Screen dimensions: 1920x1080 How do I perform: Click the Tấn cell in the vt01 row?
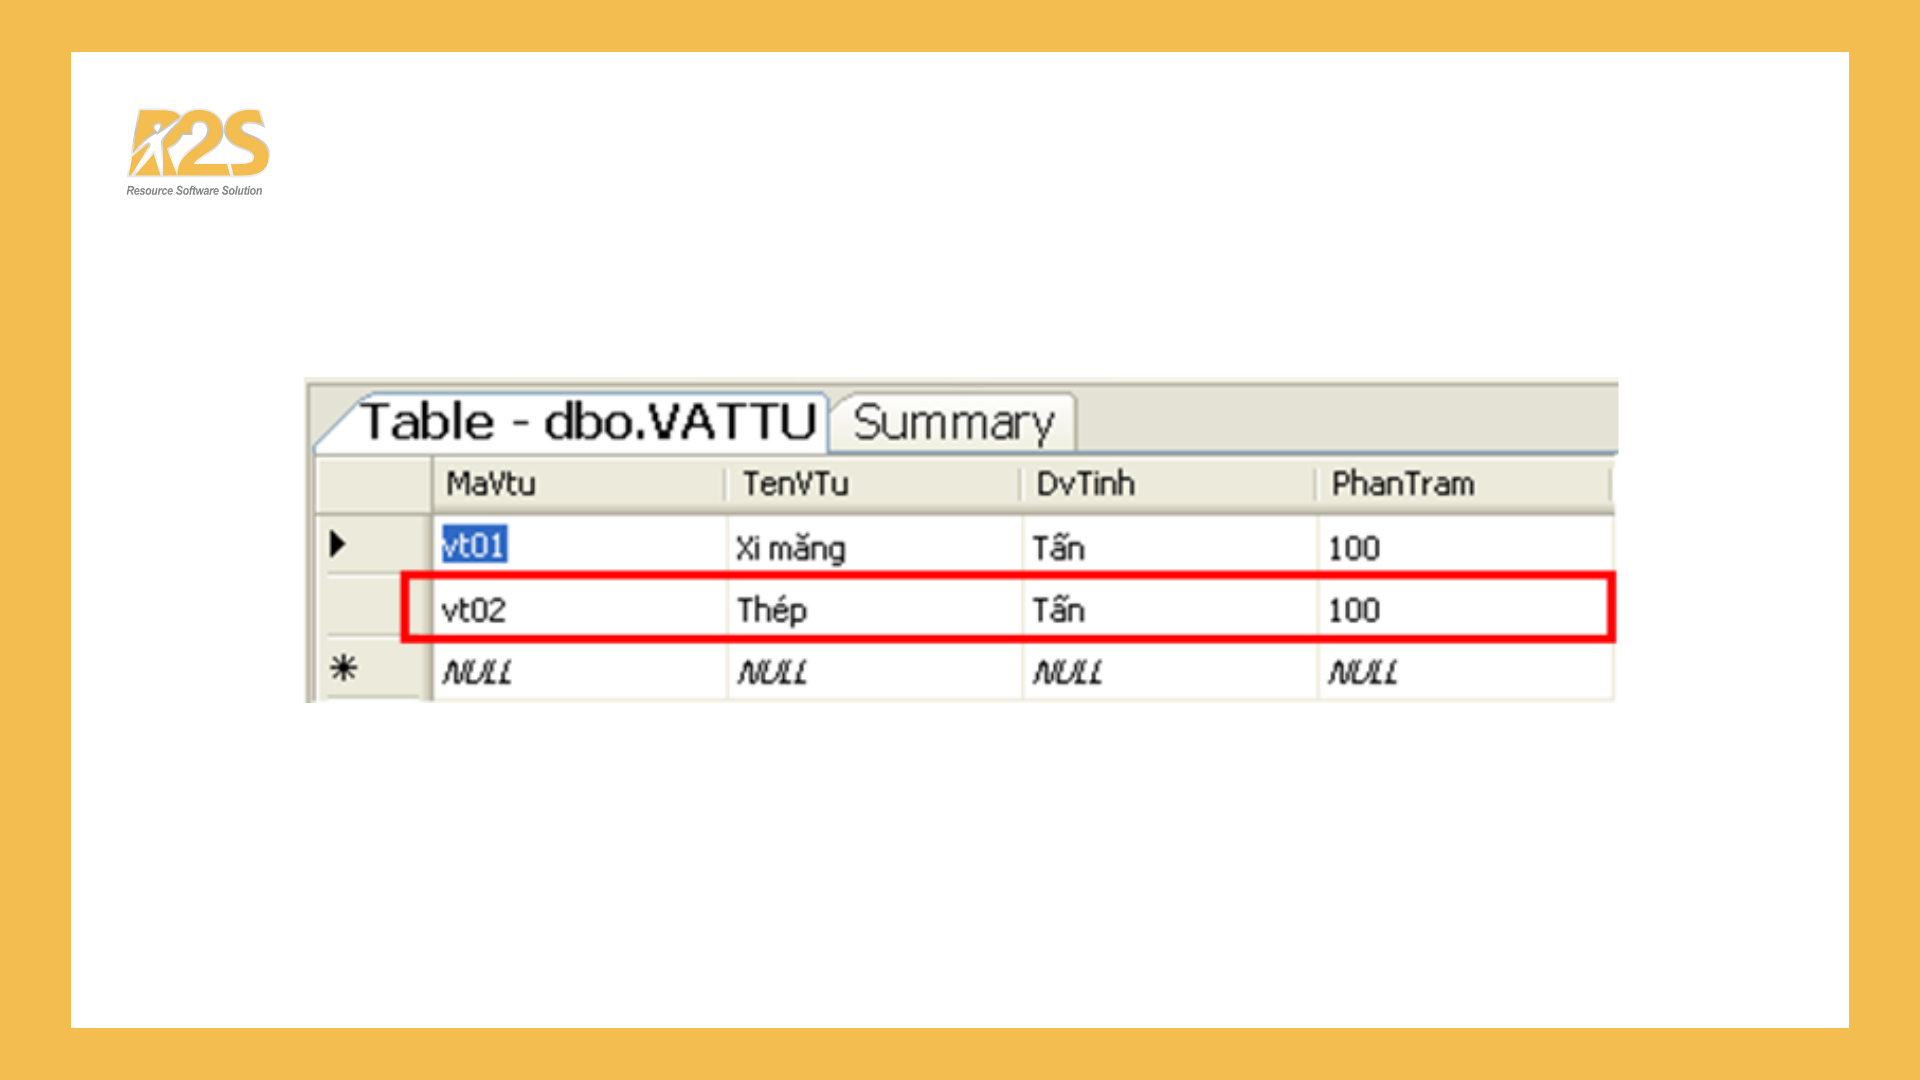coord(1057,546)
